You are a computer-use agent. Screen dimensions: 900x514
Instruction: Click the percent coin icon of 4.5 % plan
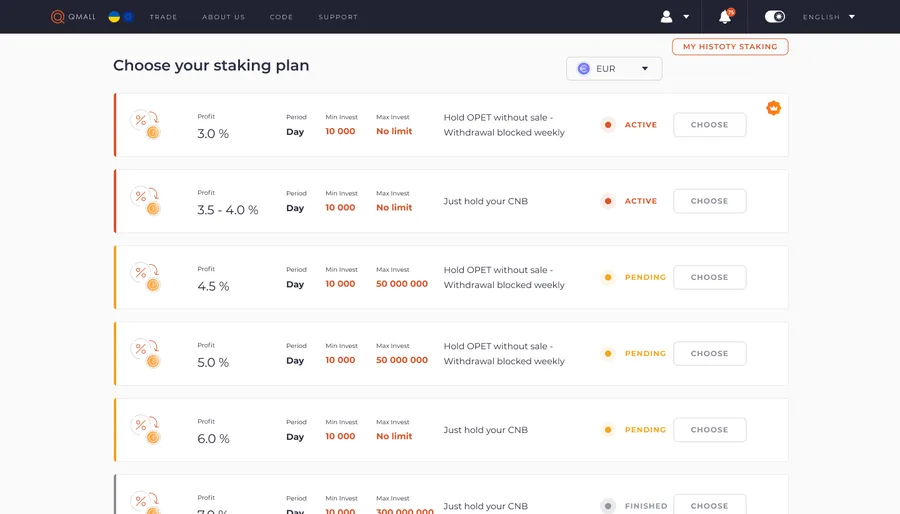click(146, 277)
